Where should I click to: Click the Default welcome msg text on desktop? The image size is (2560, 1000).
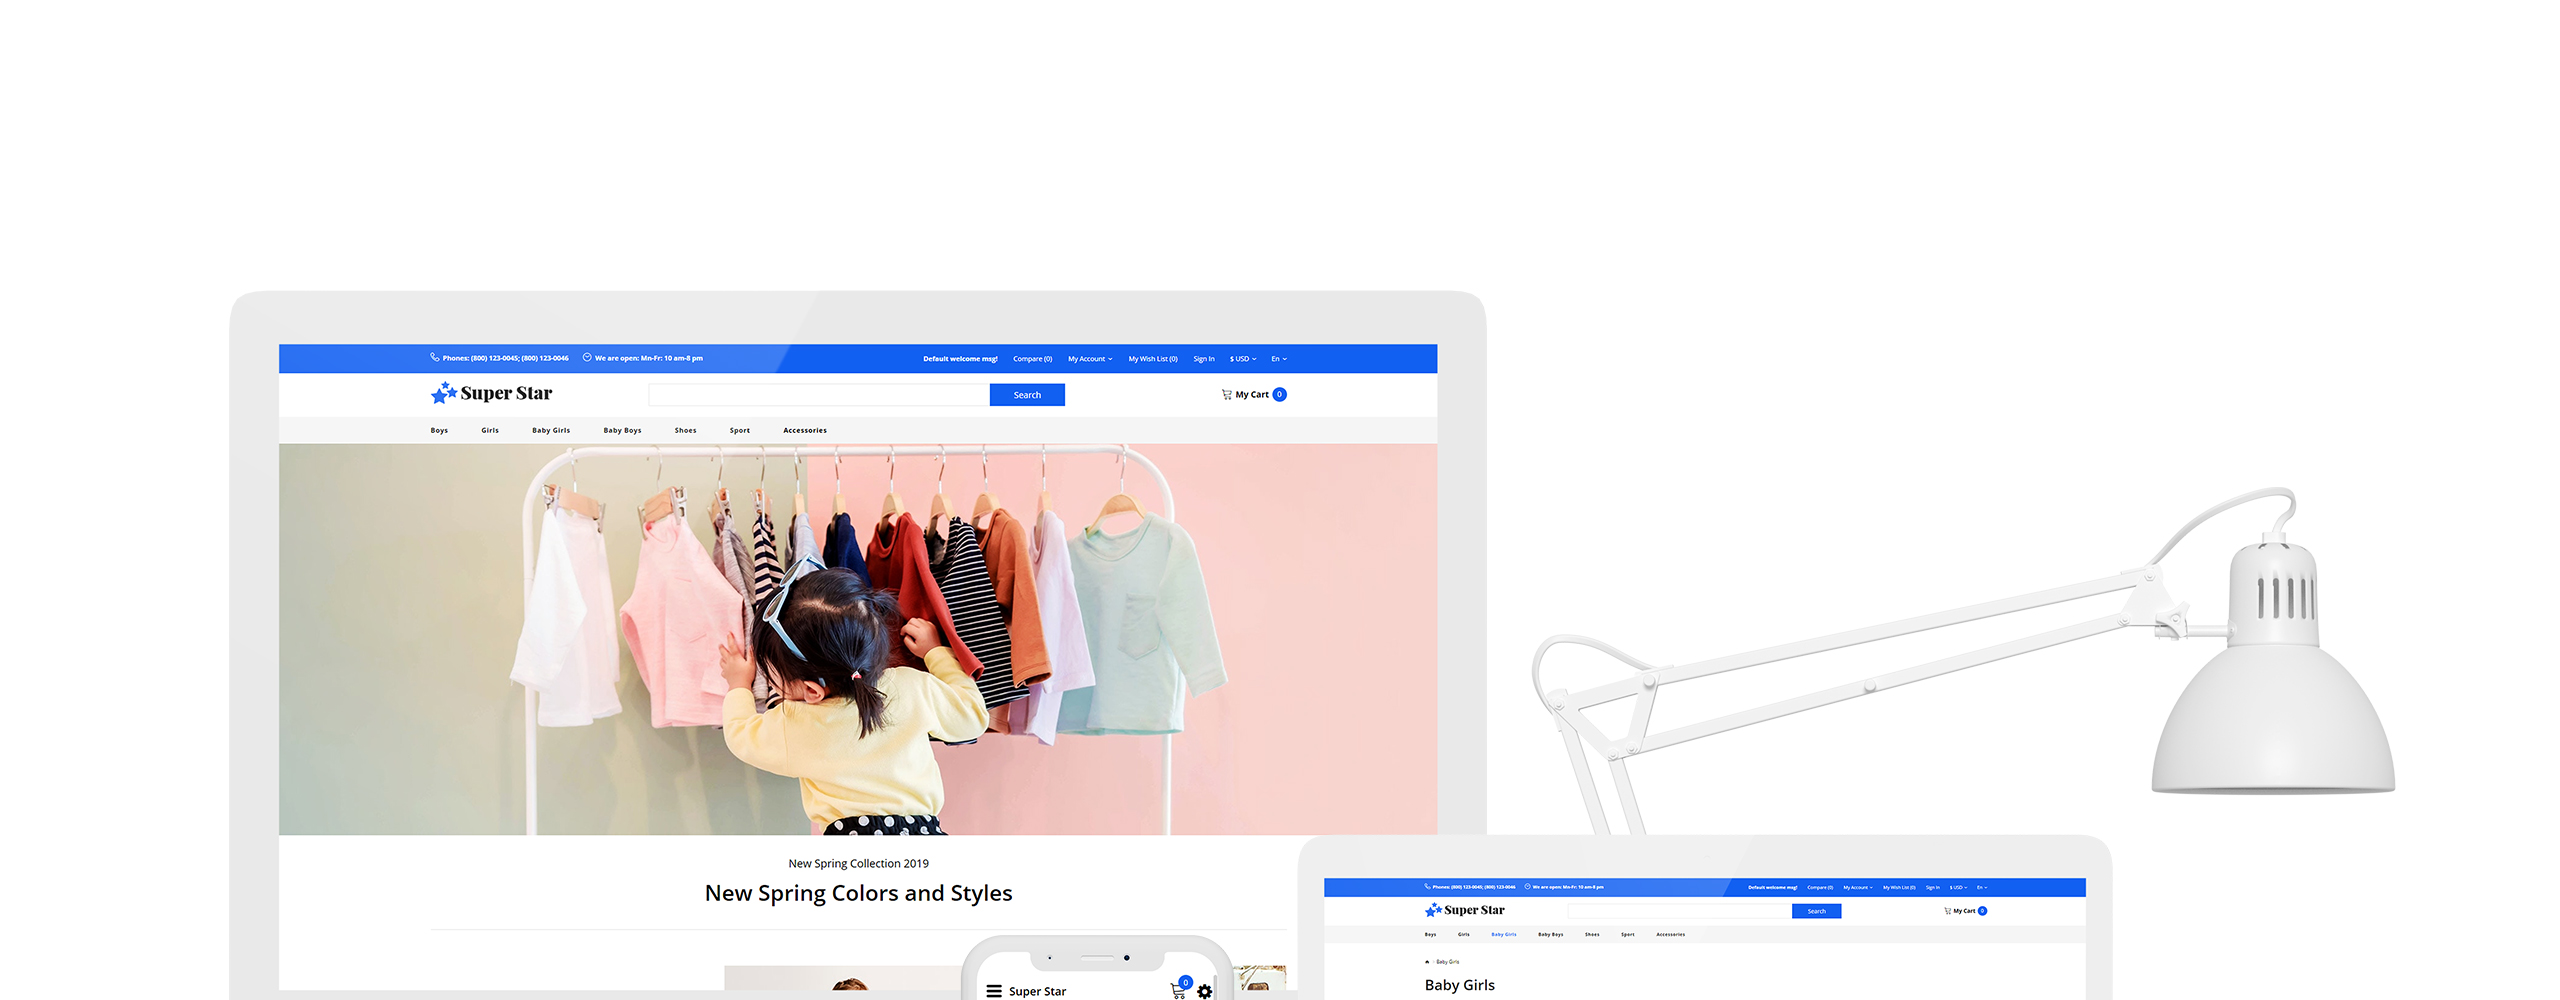(x=960, y=359)
